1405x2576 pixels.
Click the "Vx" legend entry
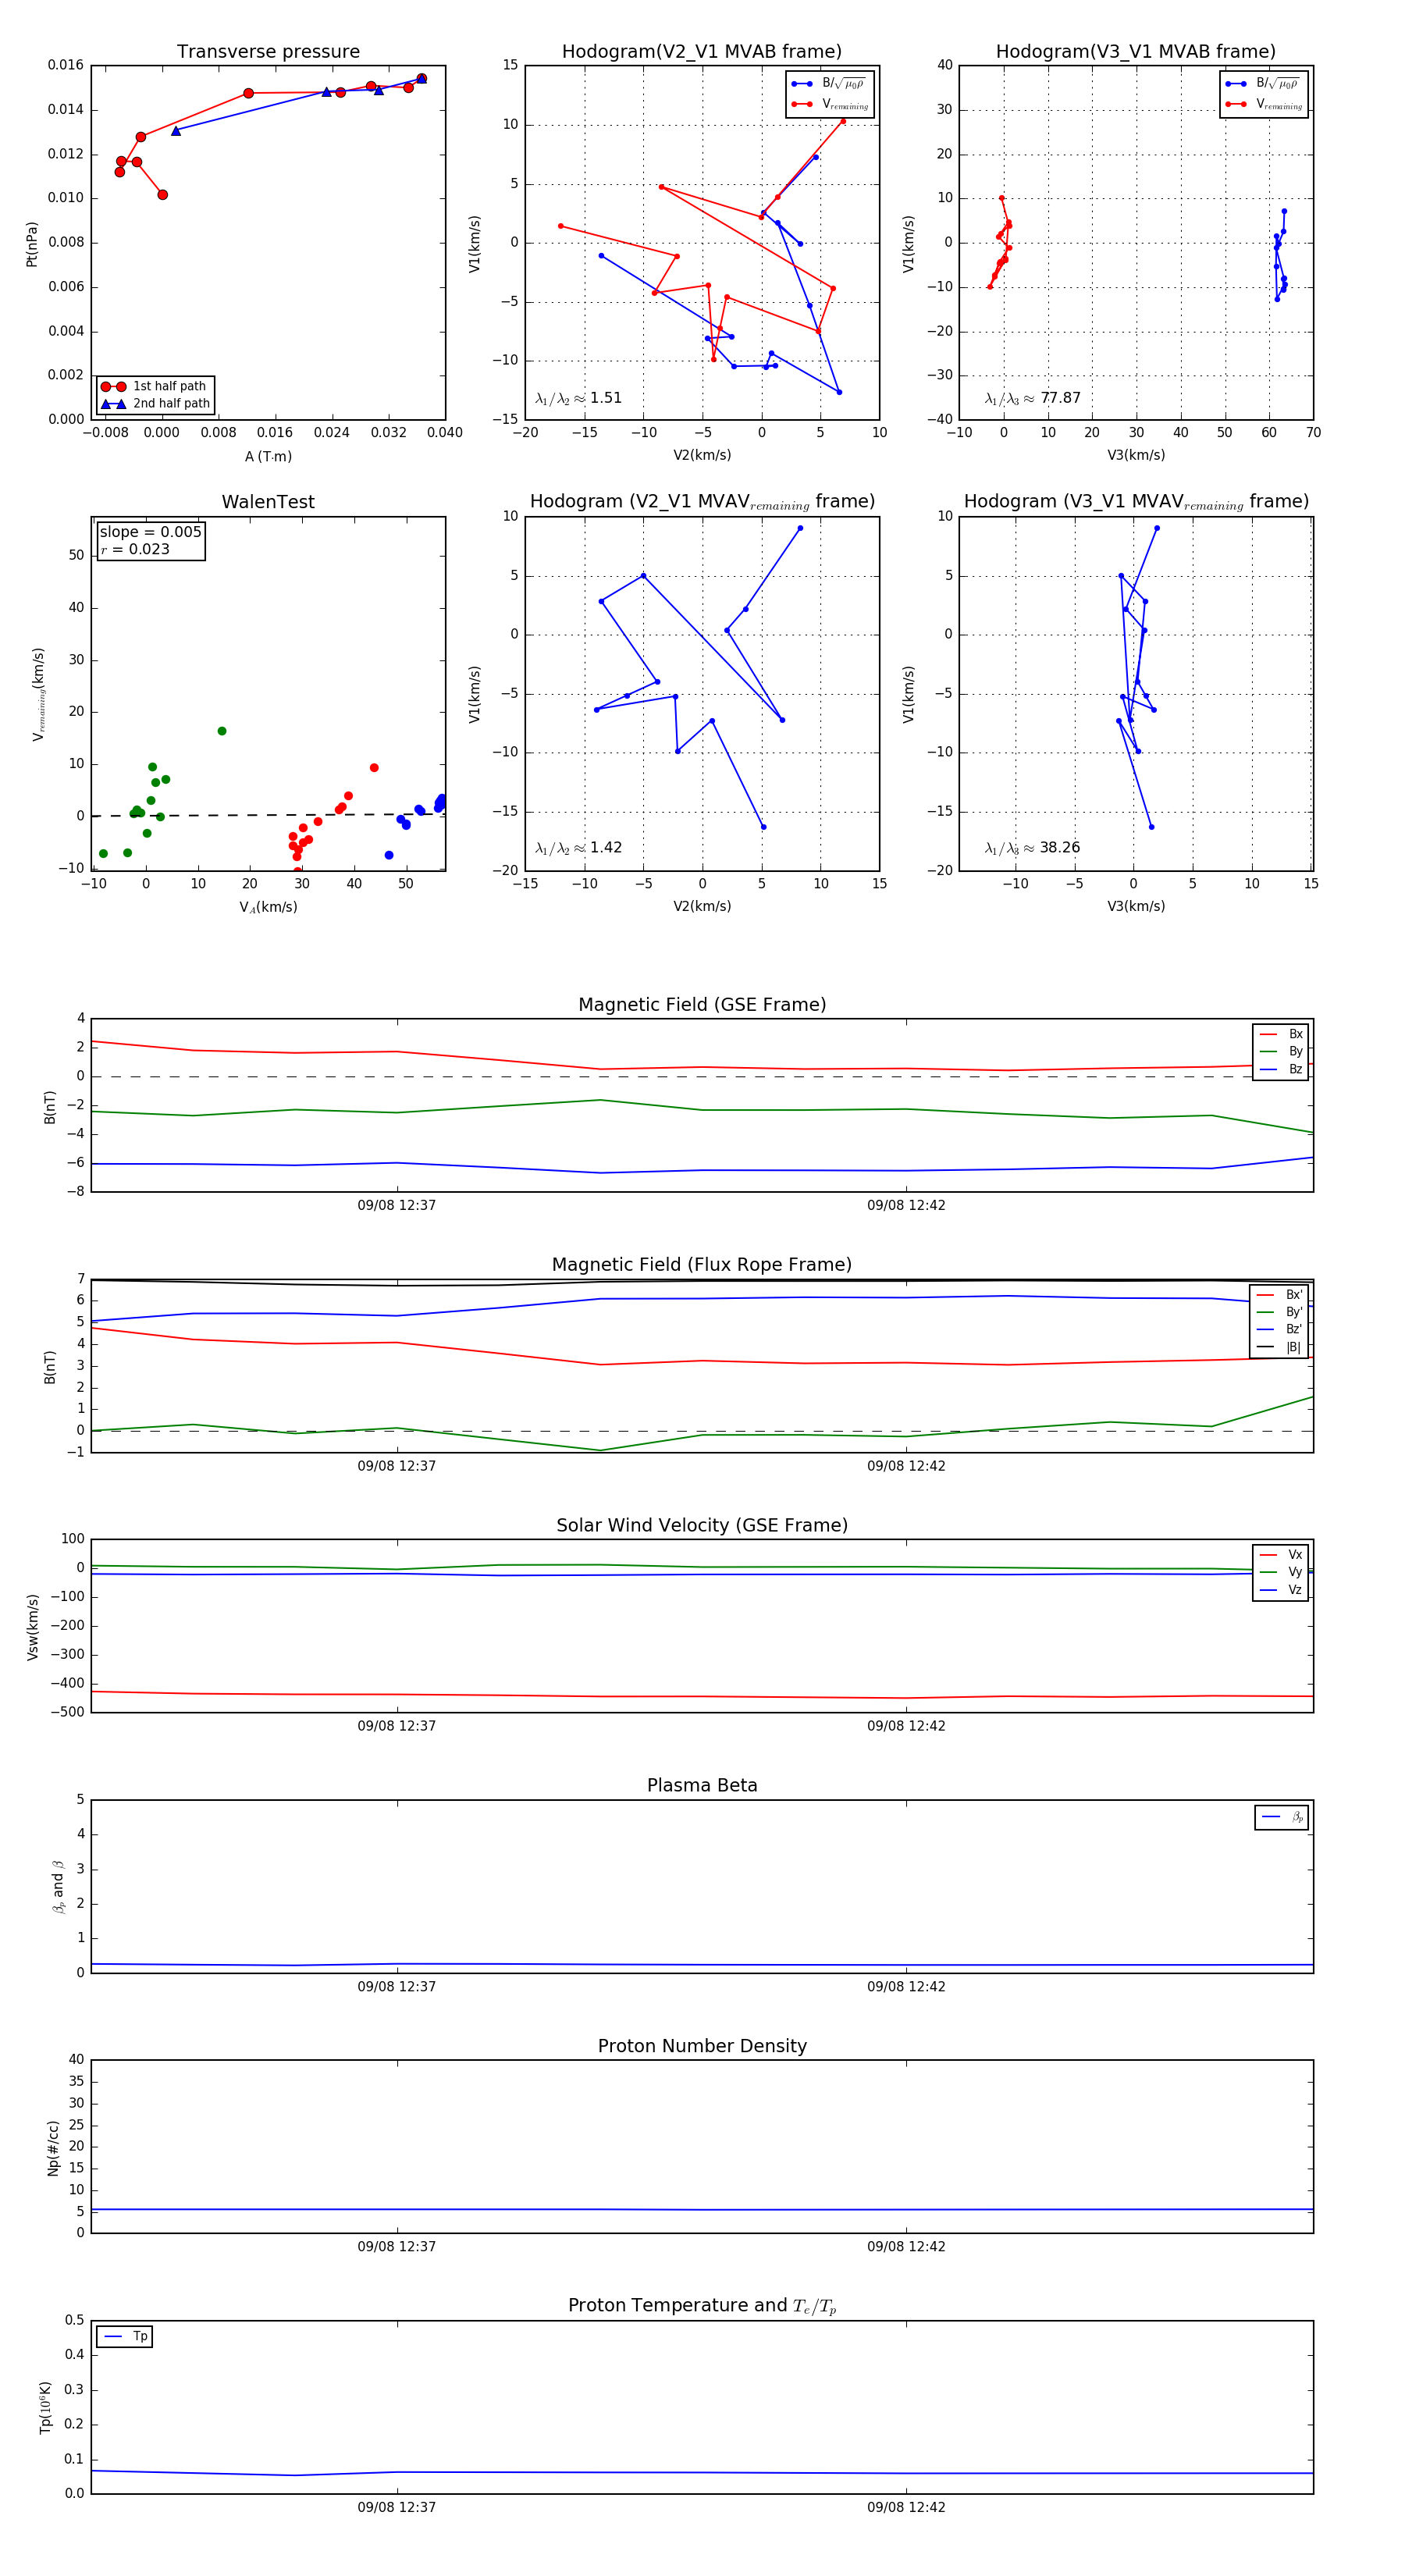1281,1554
